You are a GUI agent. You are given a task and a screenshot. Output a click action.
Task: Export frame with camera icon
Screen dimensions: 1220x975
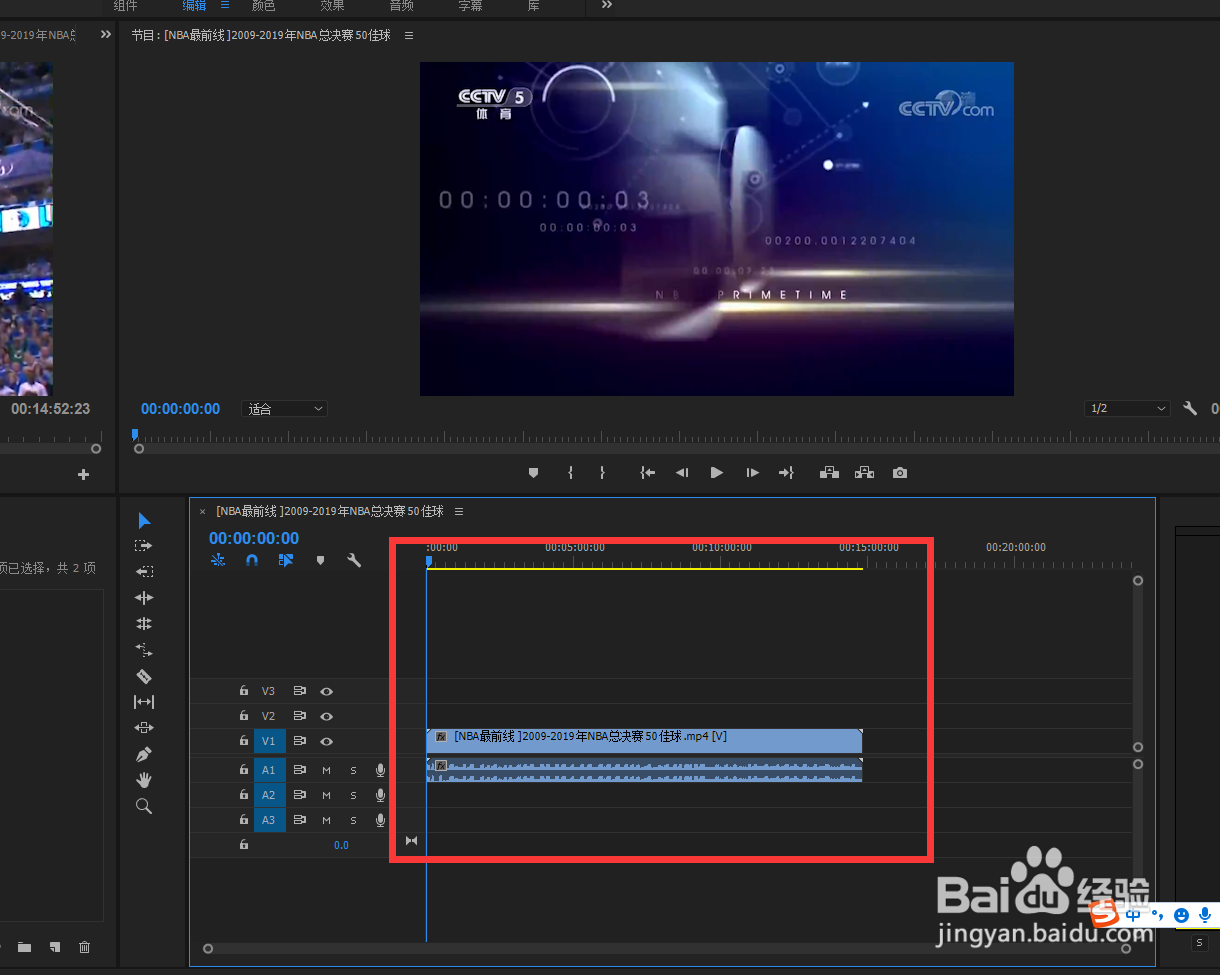click(900, 473)
